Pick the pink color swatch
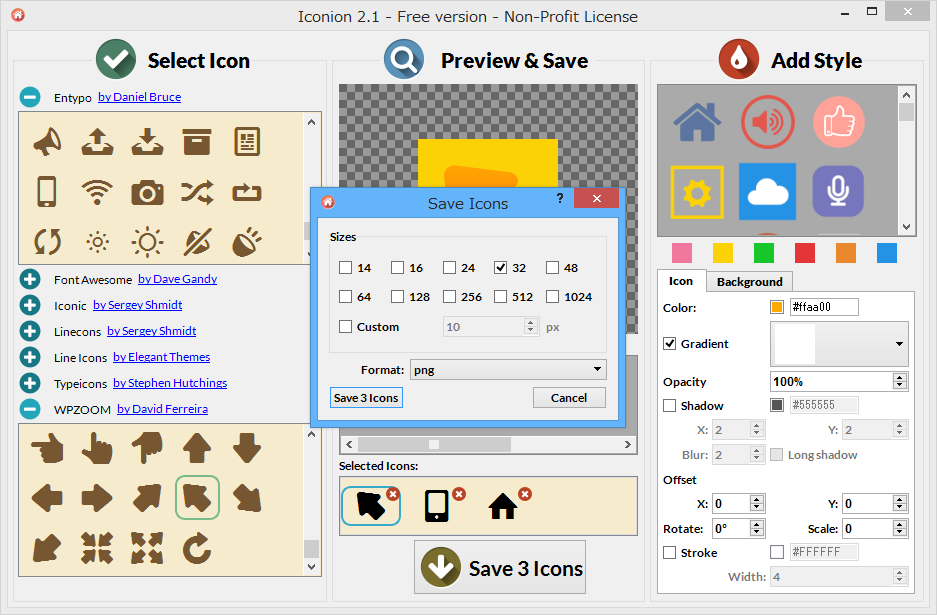The height and width of the screenshot is (615, 937). tap(682, 253)
